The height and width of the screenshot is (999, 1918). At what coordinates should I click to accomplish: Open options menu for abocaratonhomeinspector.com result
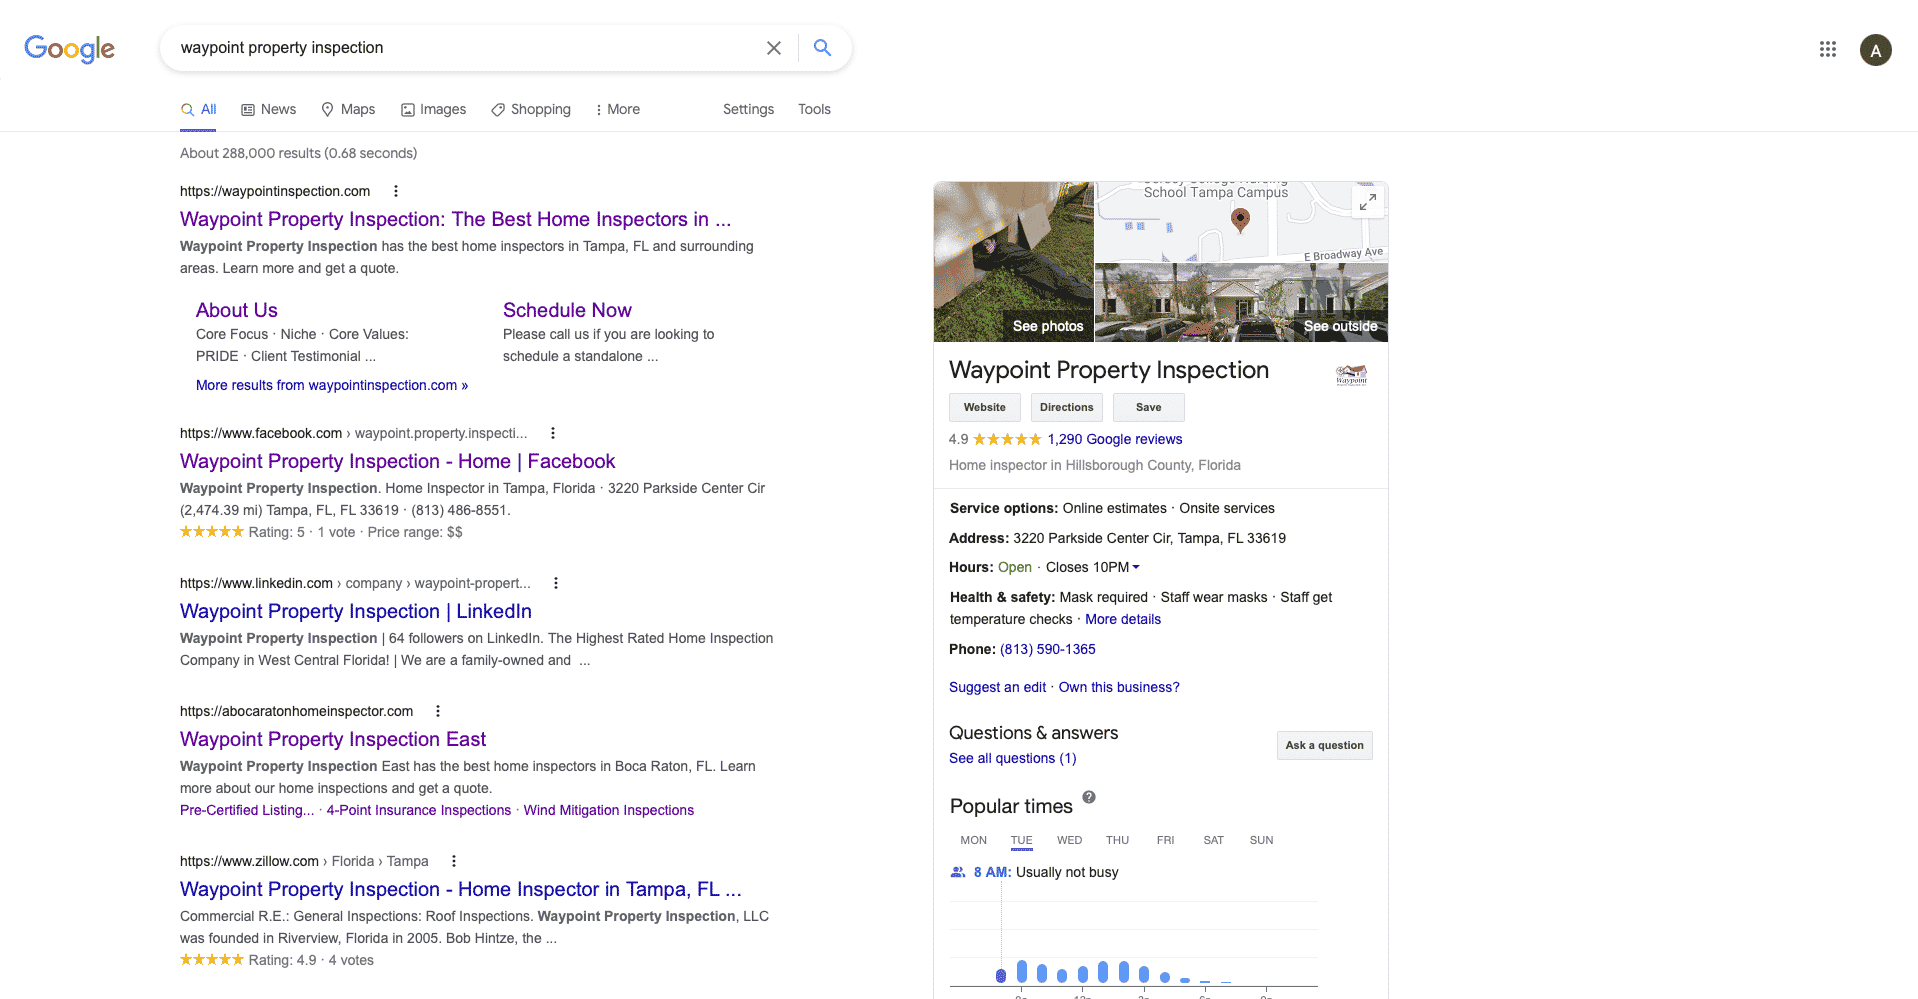438,711
